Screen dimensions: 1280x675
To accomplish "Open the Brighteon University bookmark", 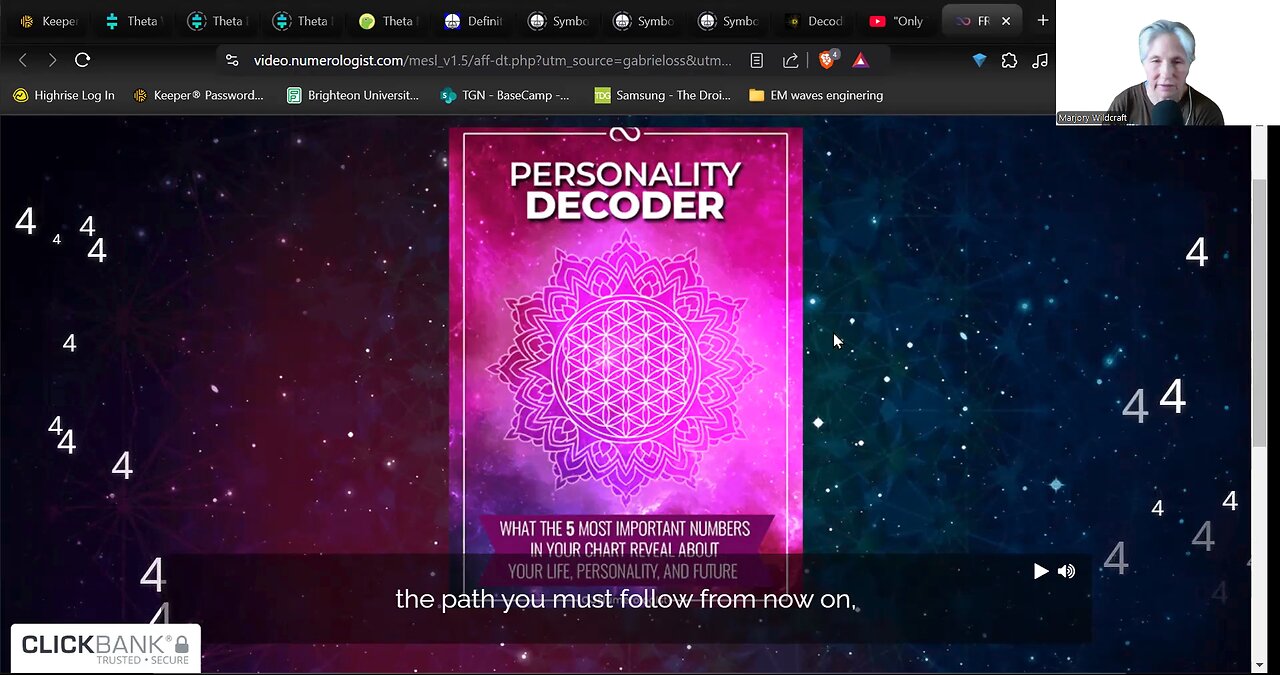I will pyautogui.click(x=352, y=95).
